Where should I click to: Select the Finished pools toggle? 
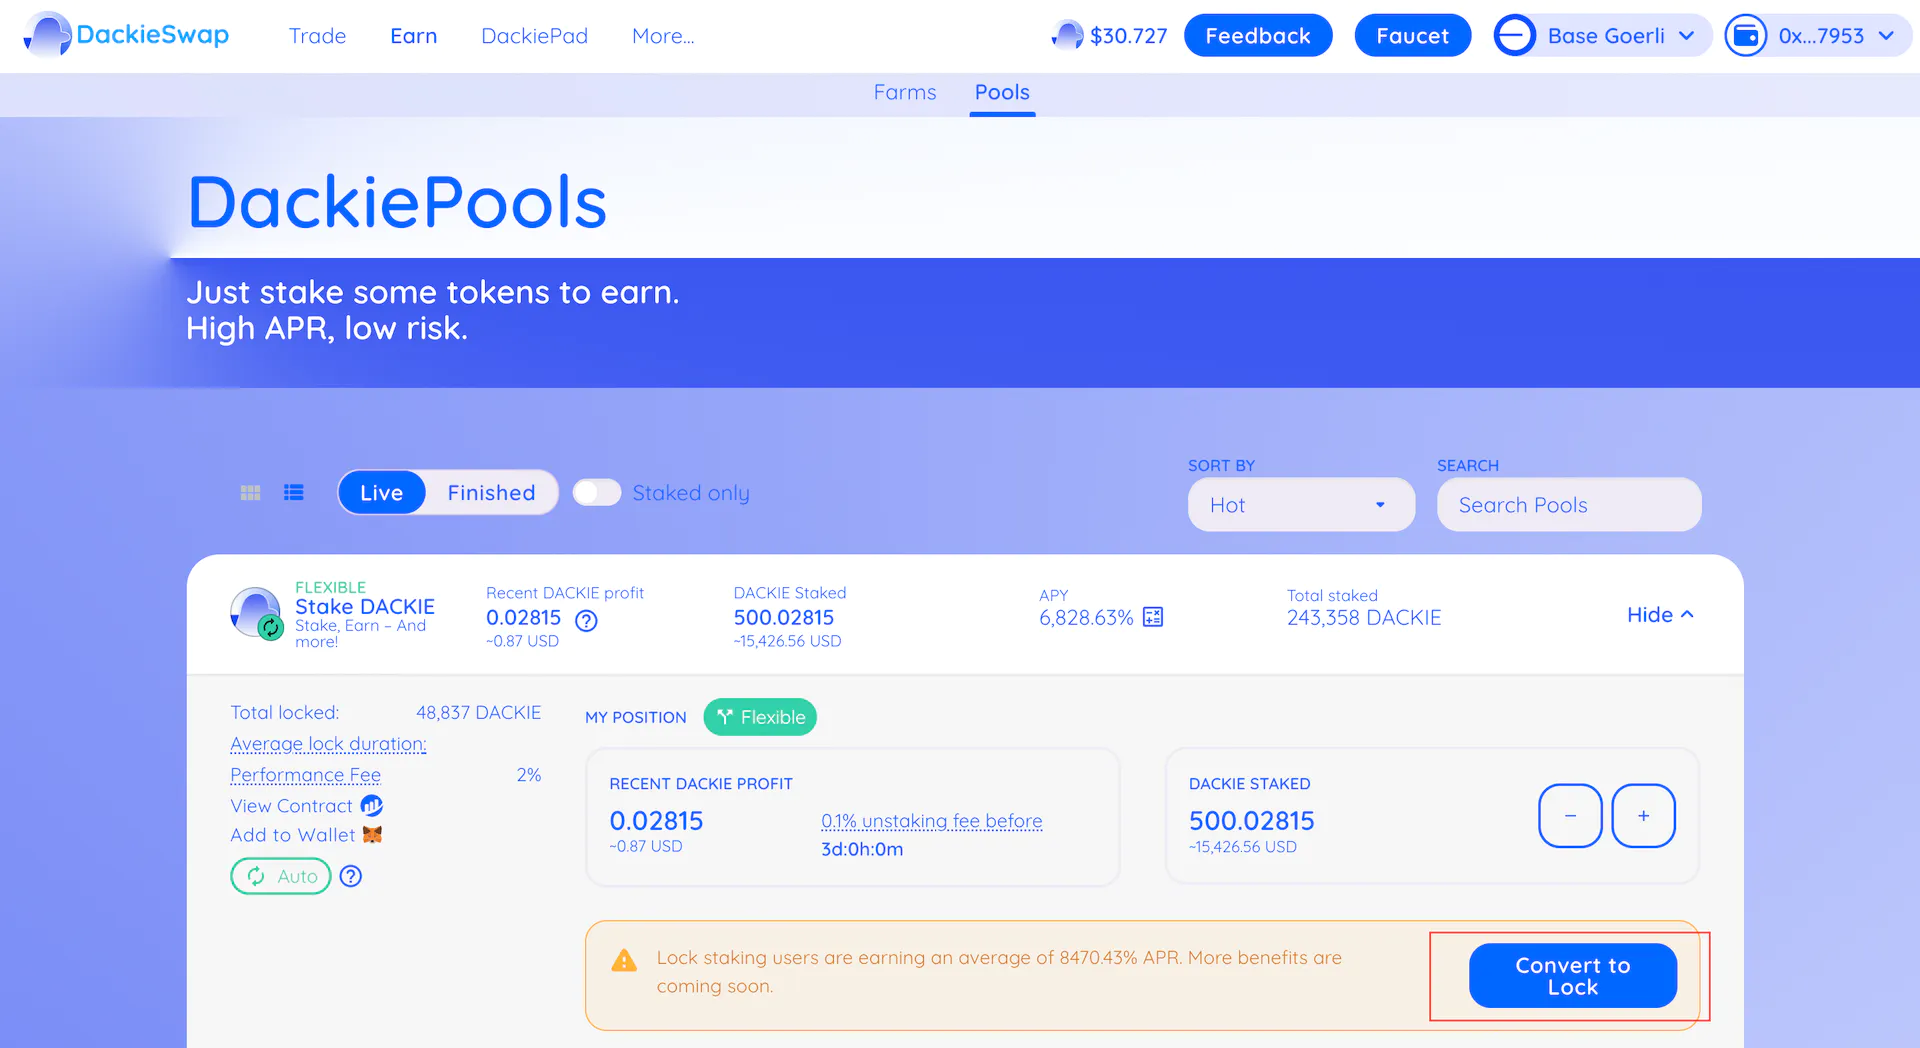click(491, 493)
